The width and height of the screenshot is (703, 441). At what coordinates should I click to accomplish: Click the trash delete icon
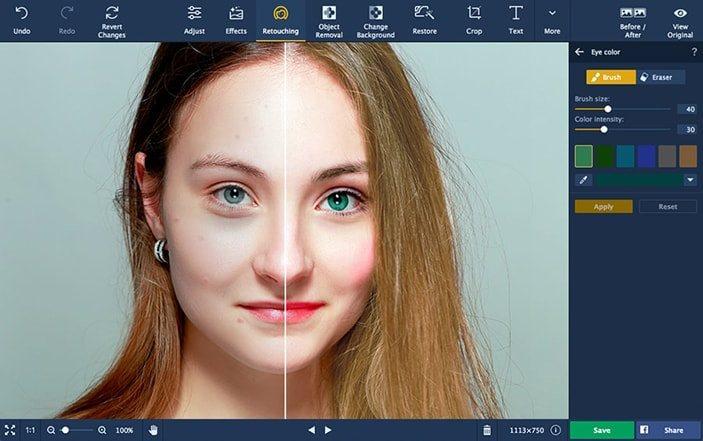pyautogui.click(x=487, y=430)
